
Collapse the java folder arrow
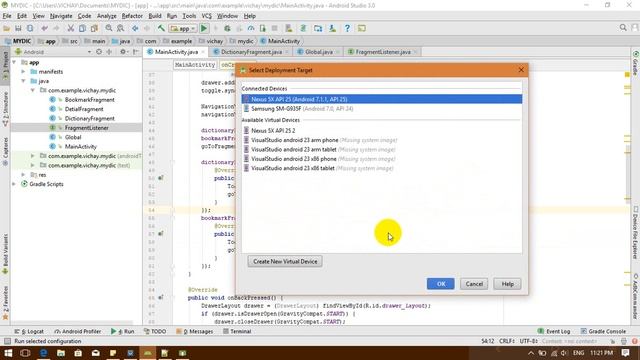point(23,81)
